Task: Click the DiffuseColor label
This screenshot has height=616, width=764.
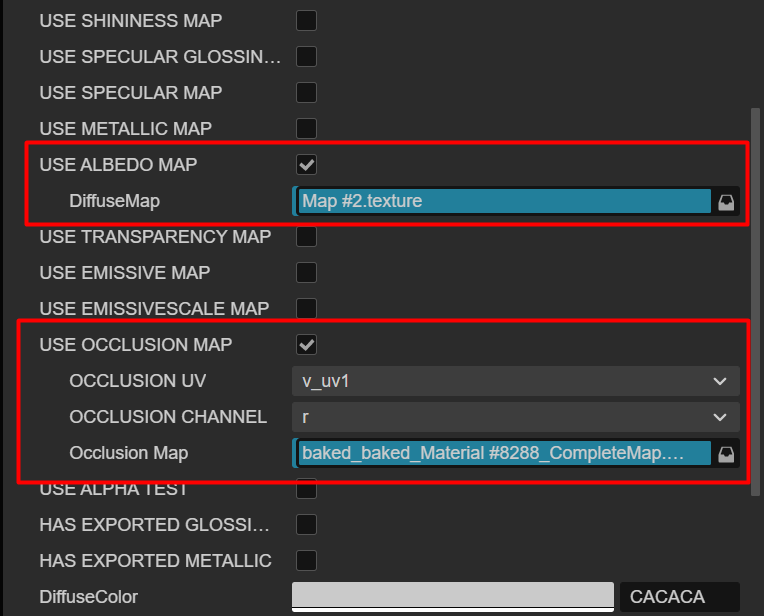Action: click(89, 597)
